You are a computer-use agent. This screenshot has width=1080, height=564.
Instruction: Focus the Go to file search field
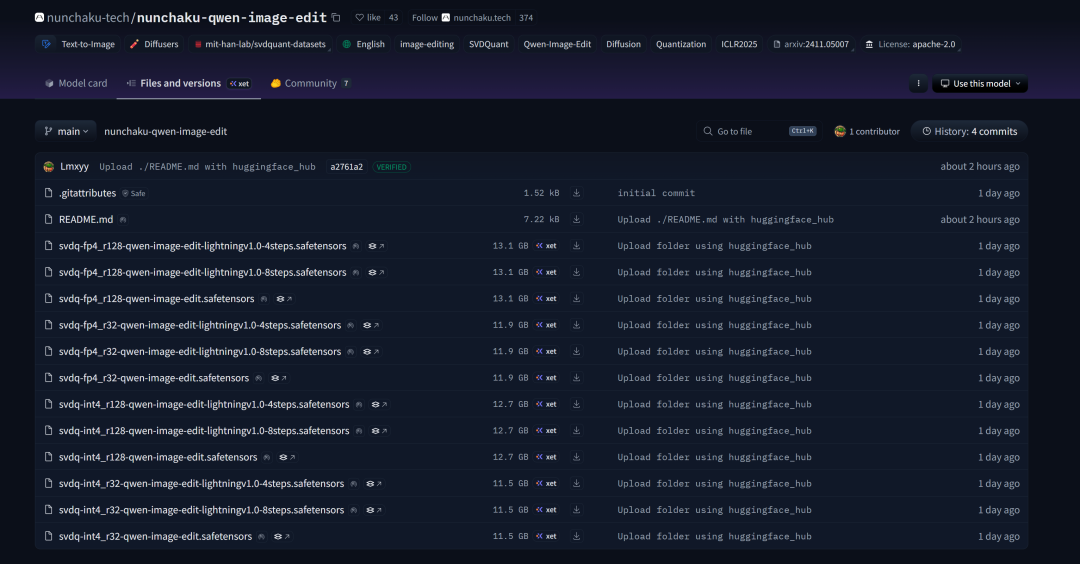[x=759, y=131]
